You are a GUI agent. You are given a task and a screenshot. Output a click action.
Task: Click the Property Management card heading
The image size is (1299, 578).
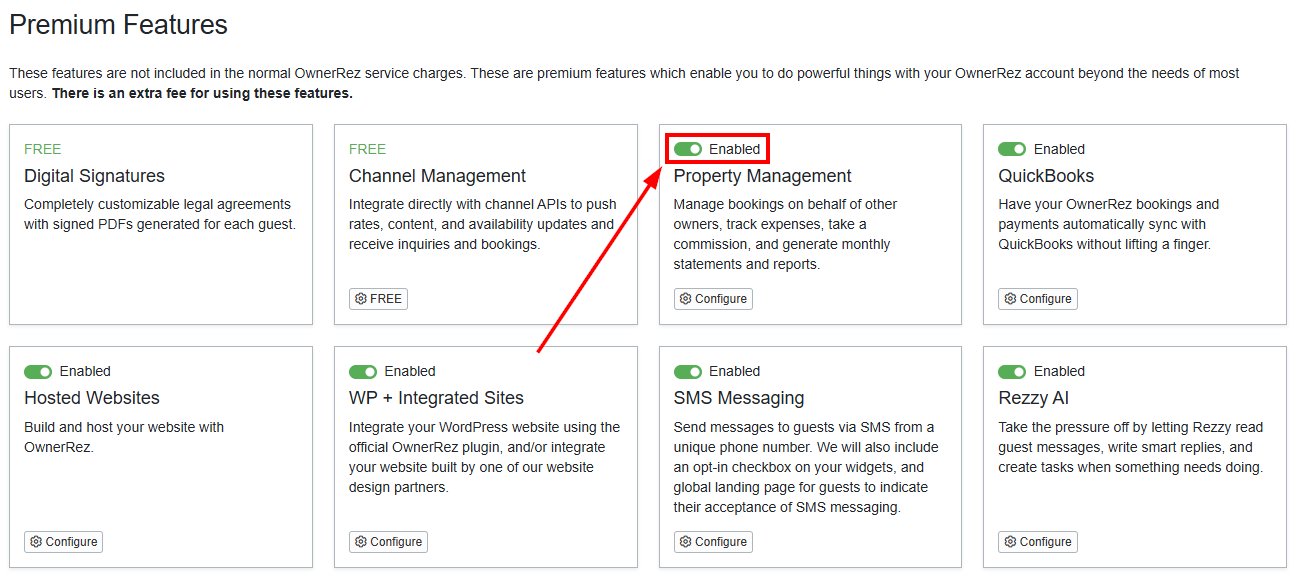pos(762,176)
